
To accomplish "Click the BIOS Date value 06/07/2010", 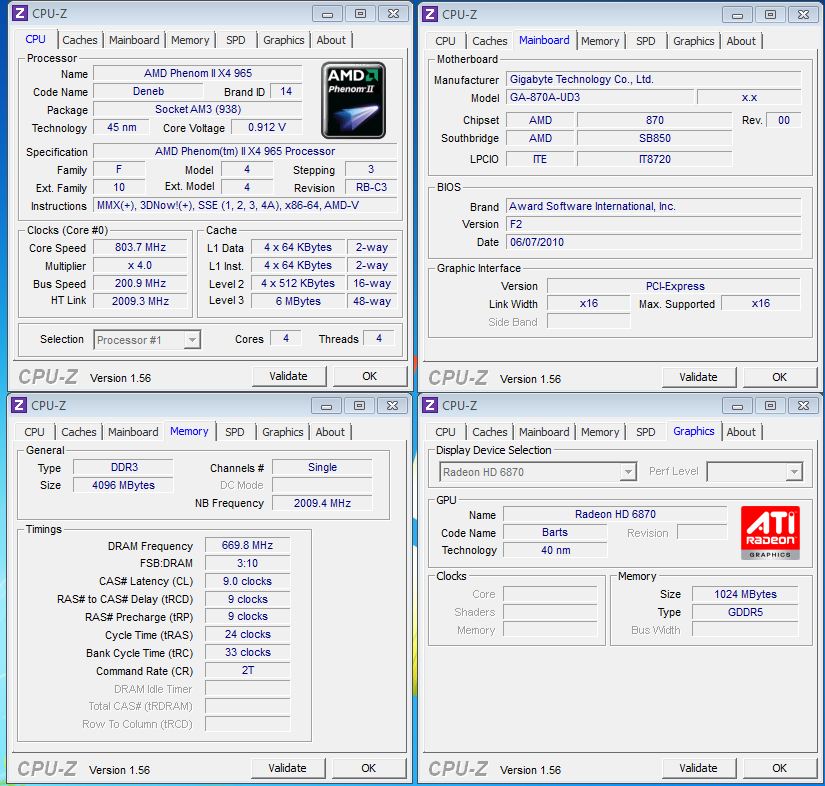I will 653,242.
